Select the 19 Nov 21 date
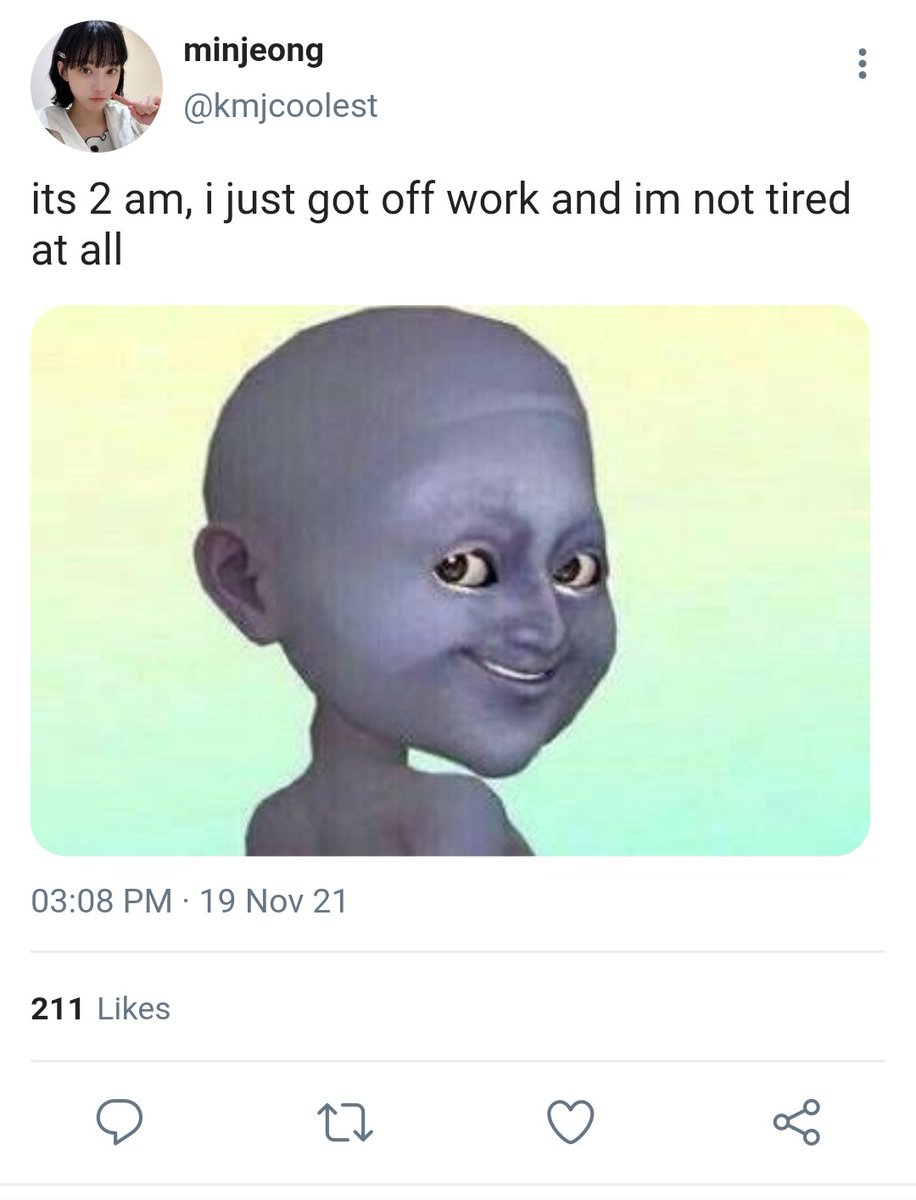This screenshot has height=1200, width=916. point(273,902)
